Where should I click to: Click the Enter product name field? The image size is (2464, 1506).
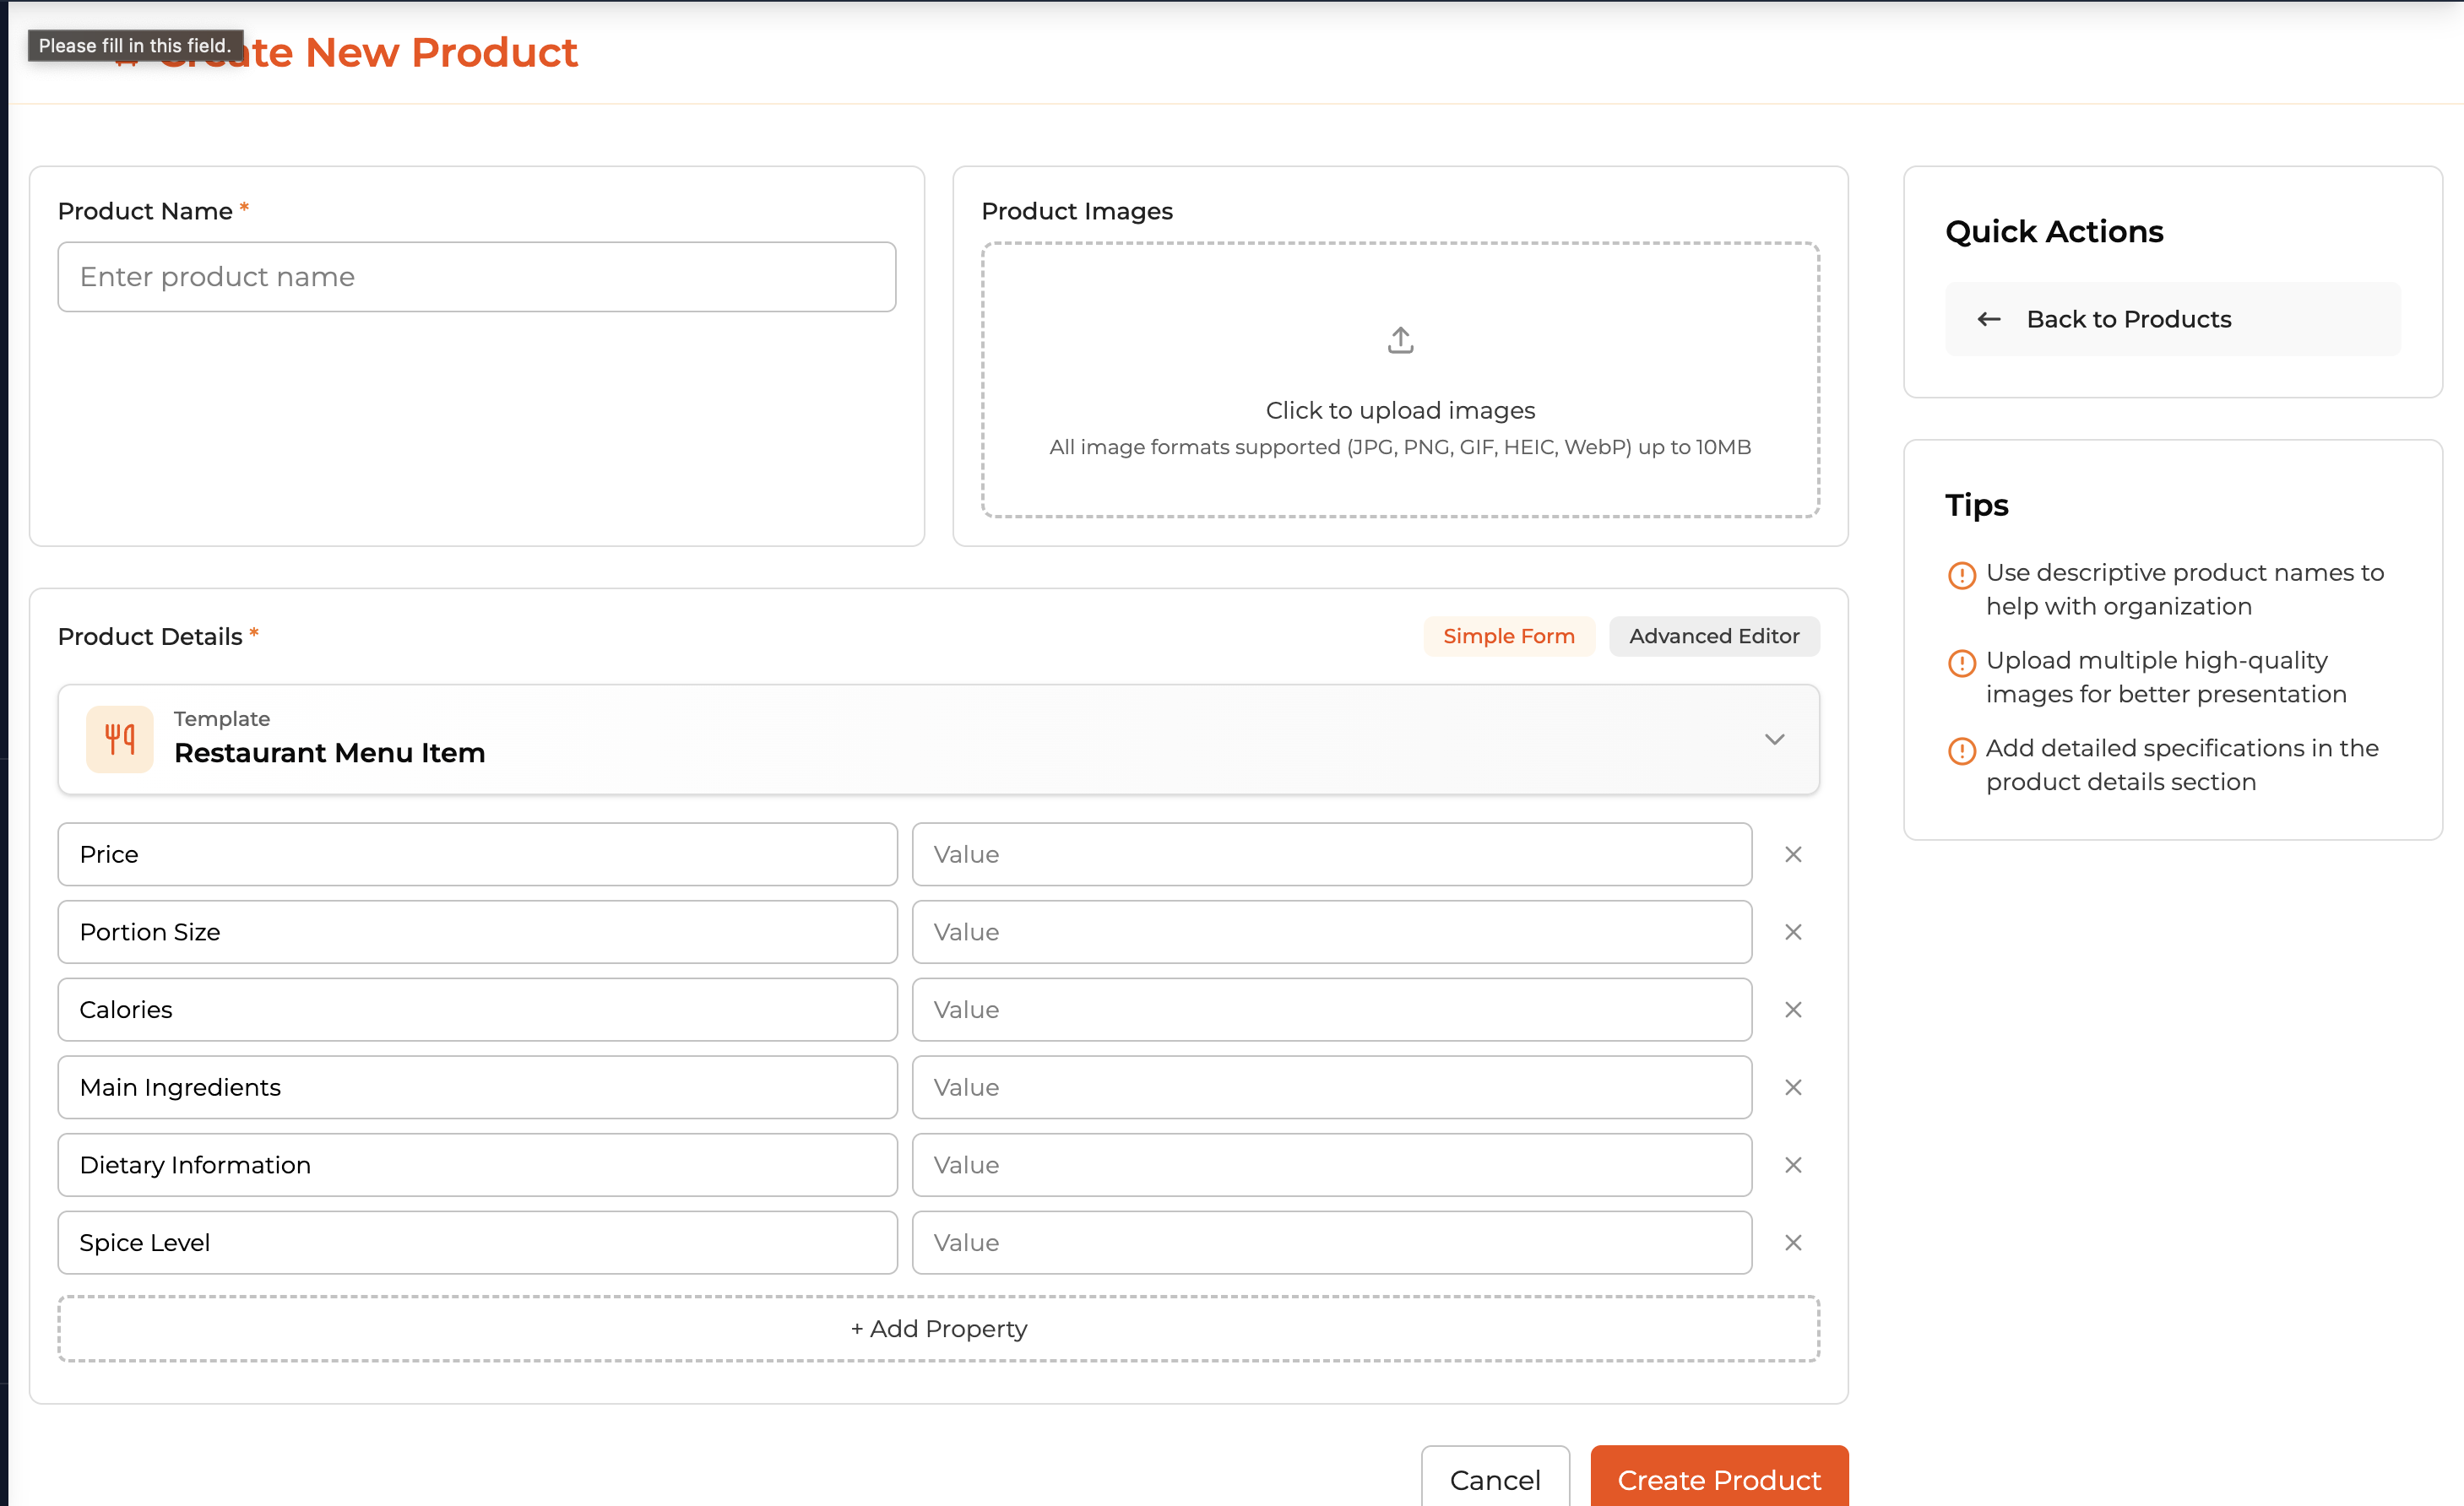pos(476,277)
